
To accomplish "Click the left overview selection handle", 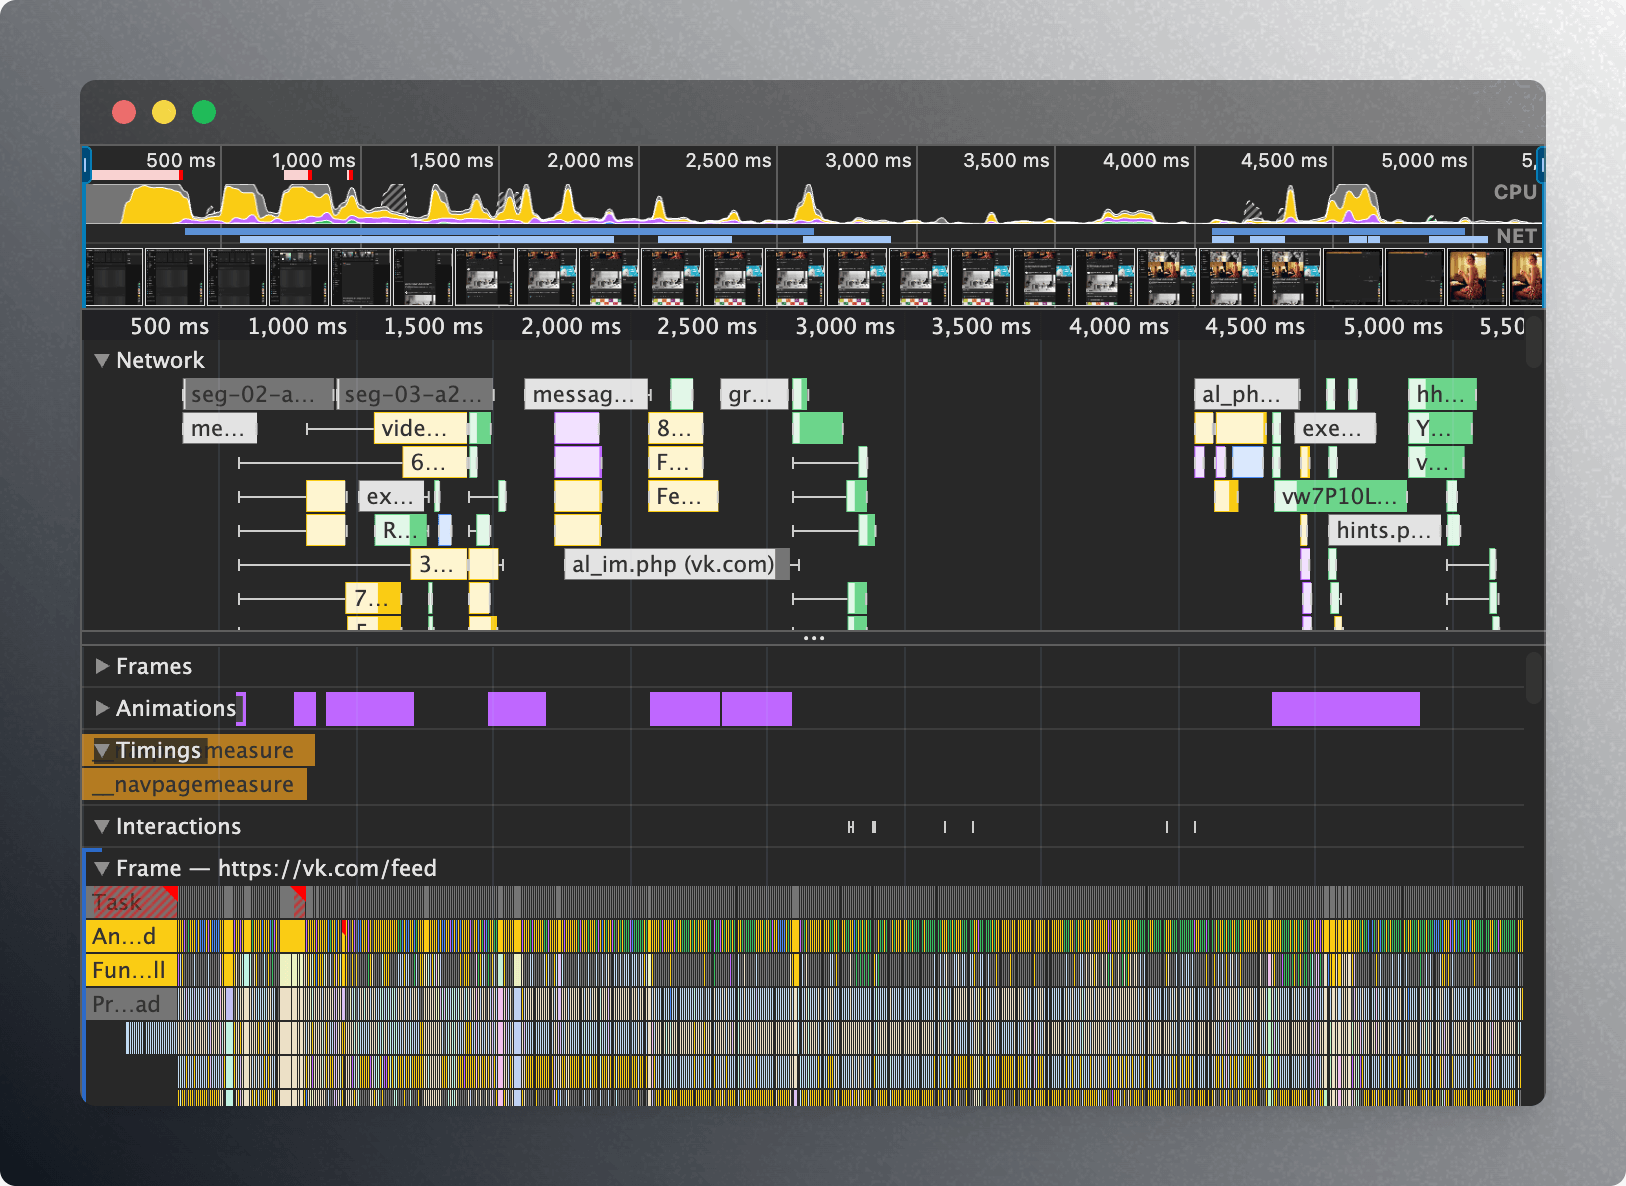I will pyautogui.click(x=87, y=164).
